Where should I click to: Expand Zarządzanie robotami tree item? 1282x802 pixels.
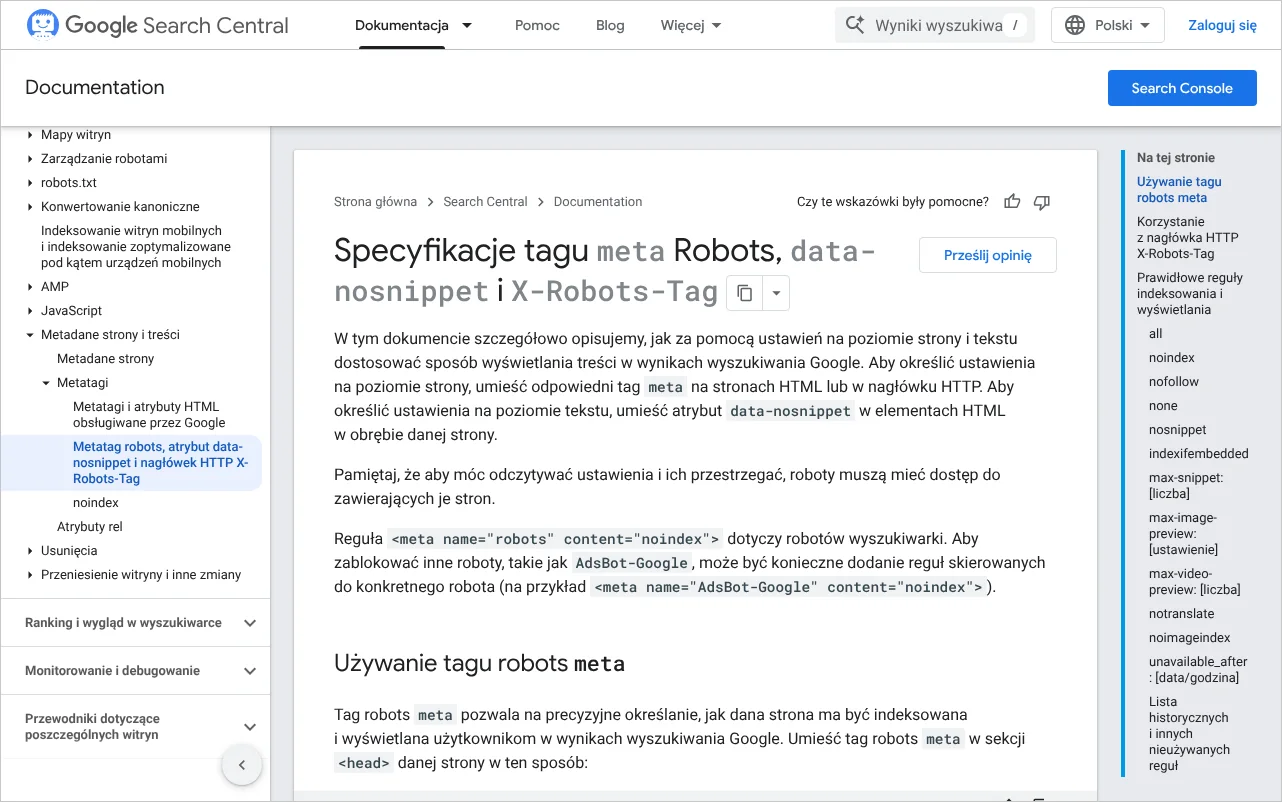click(30, 159)
